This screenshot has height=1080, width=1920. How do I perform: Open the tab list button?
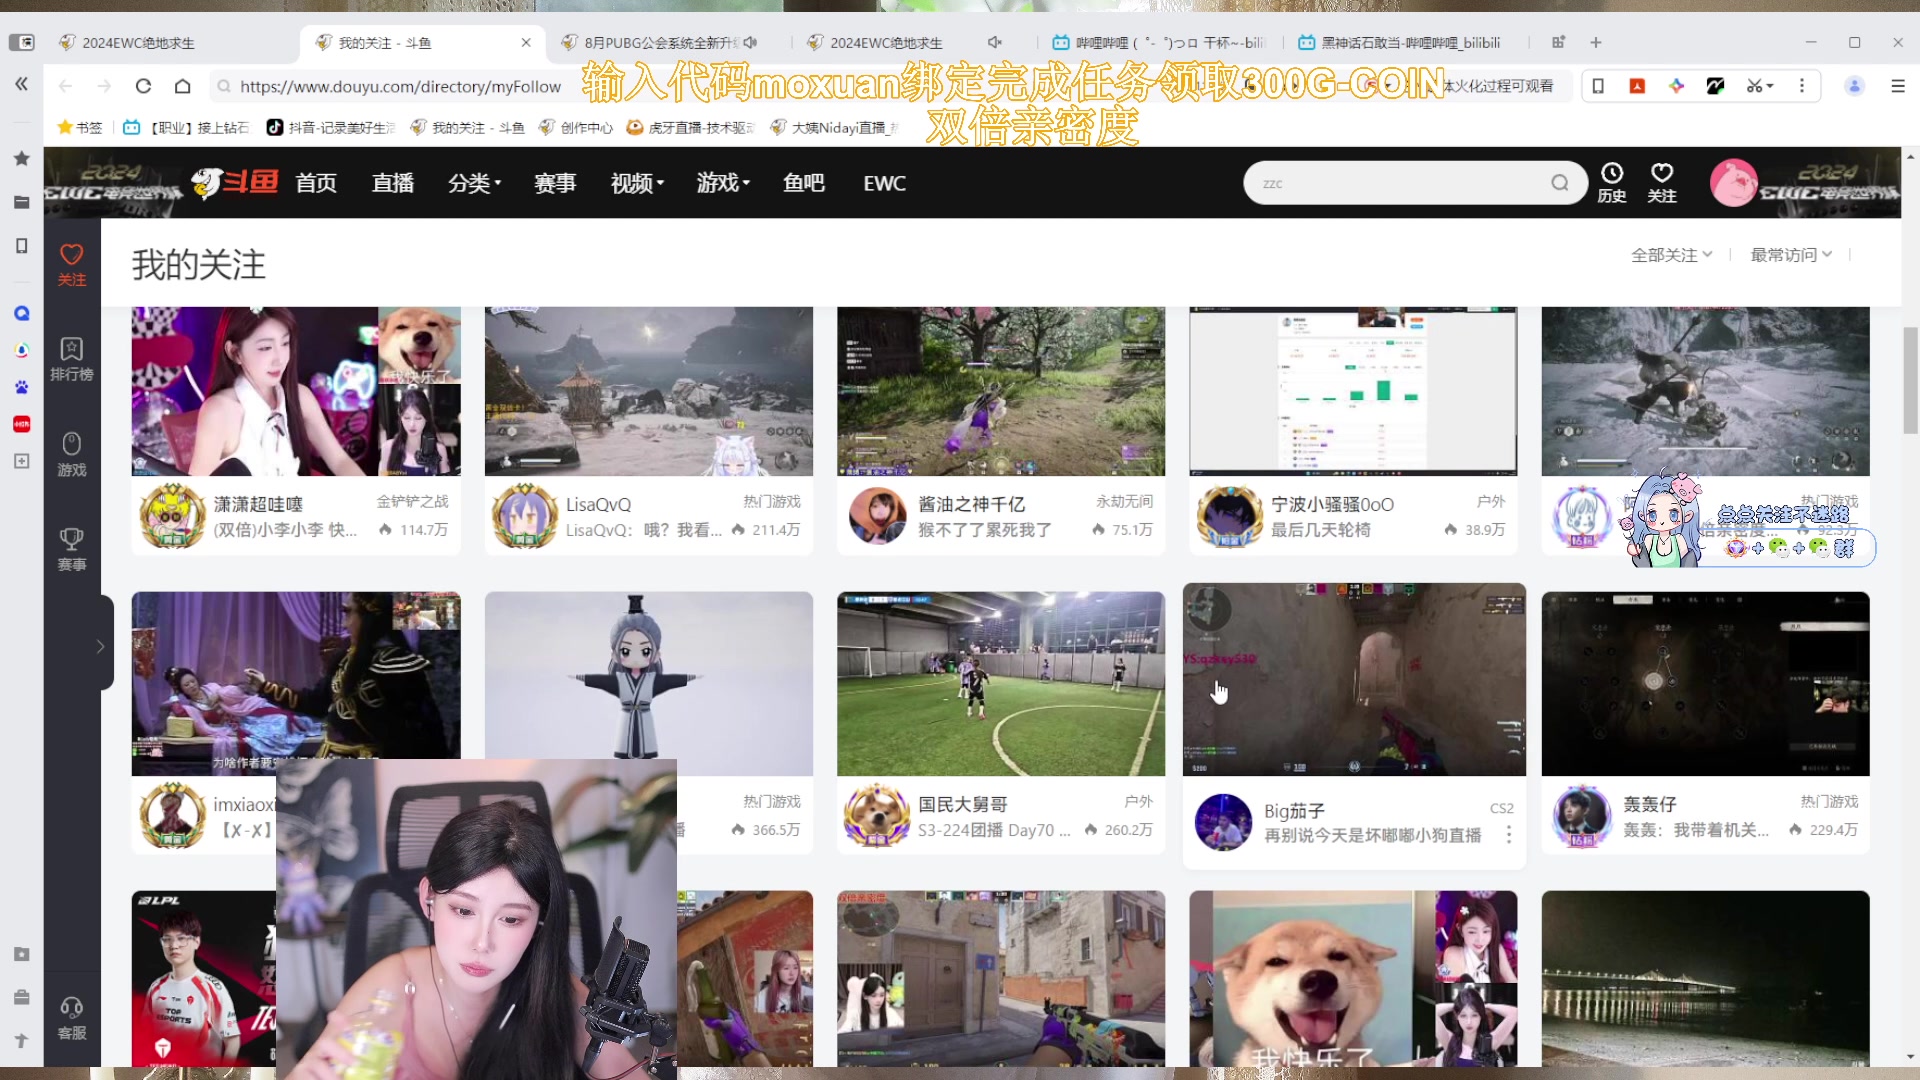(1558, 42)
